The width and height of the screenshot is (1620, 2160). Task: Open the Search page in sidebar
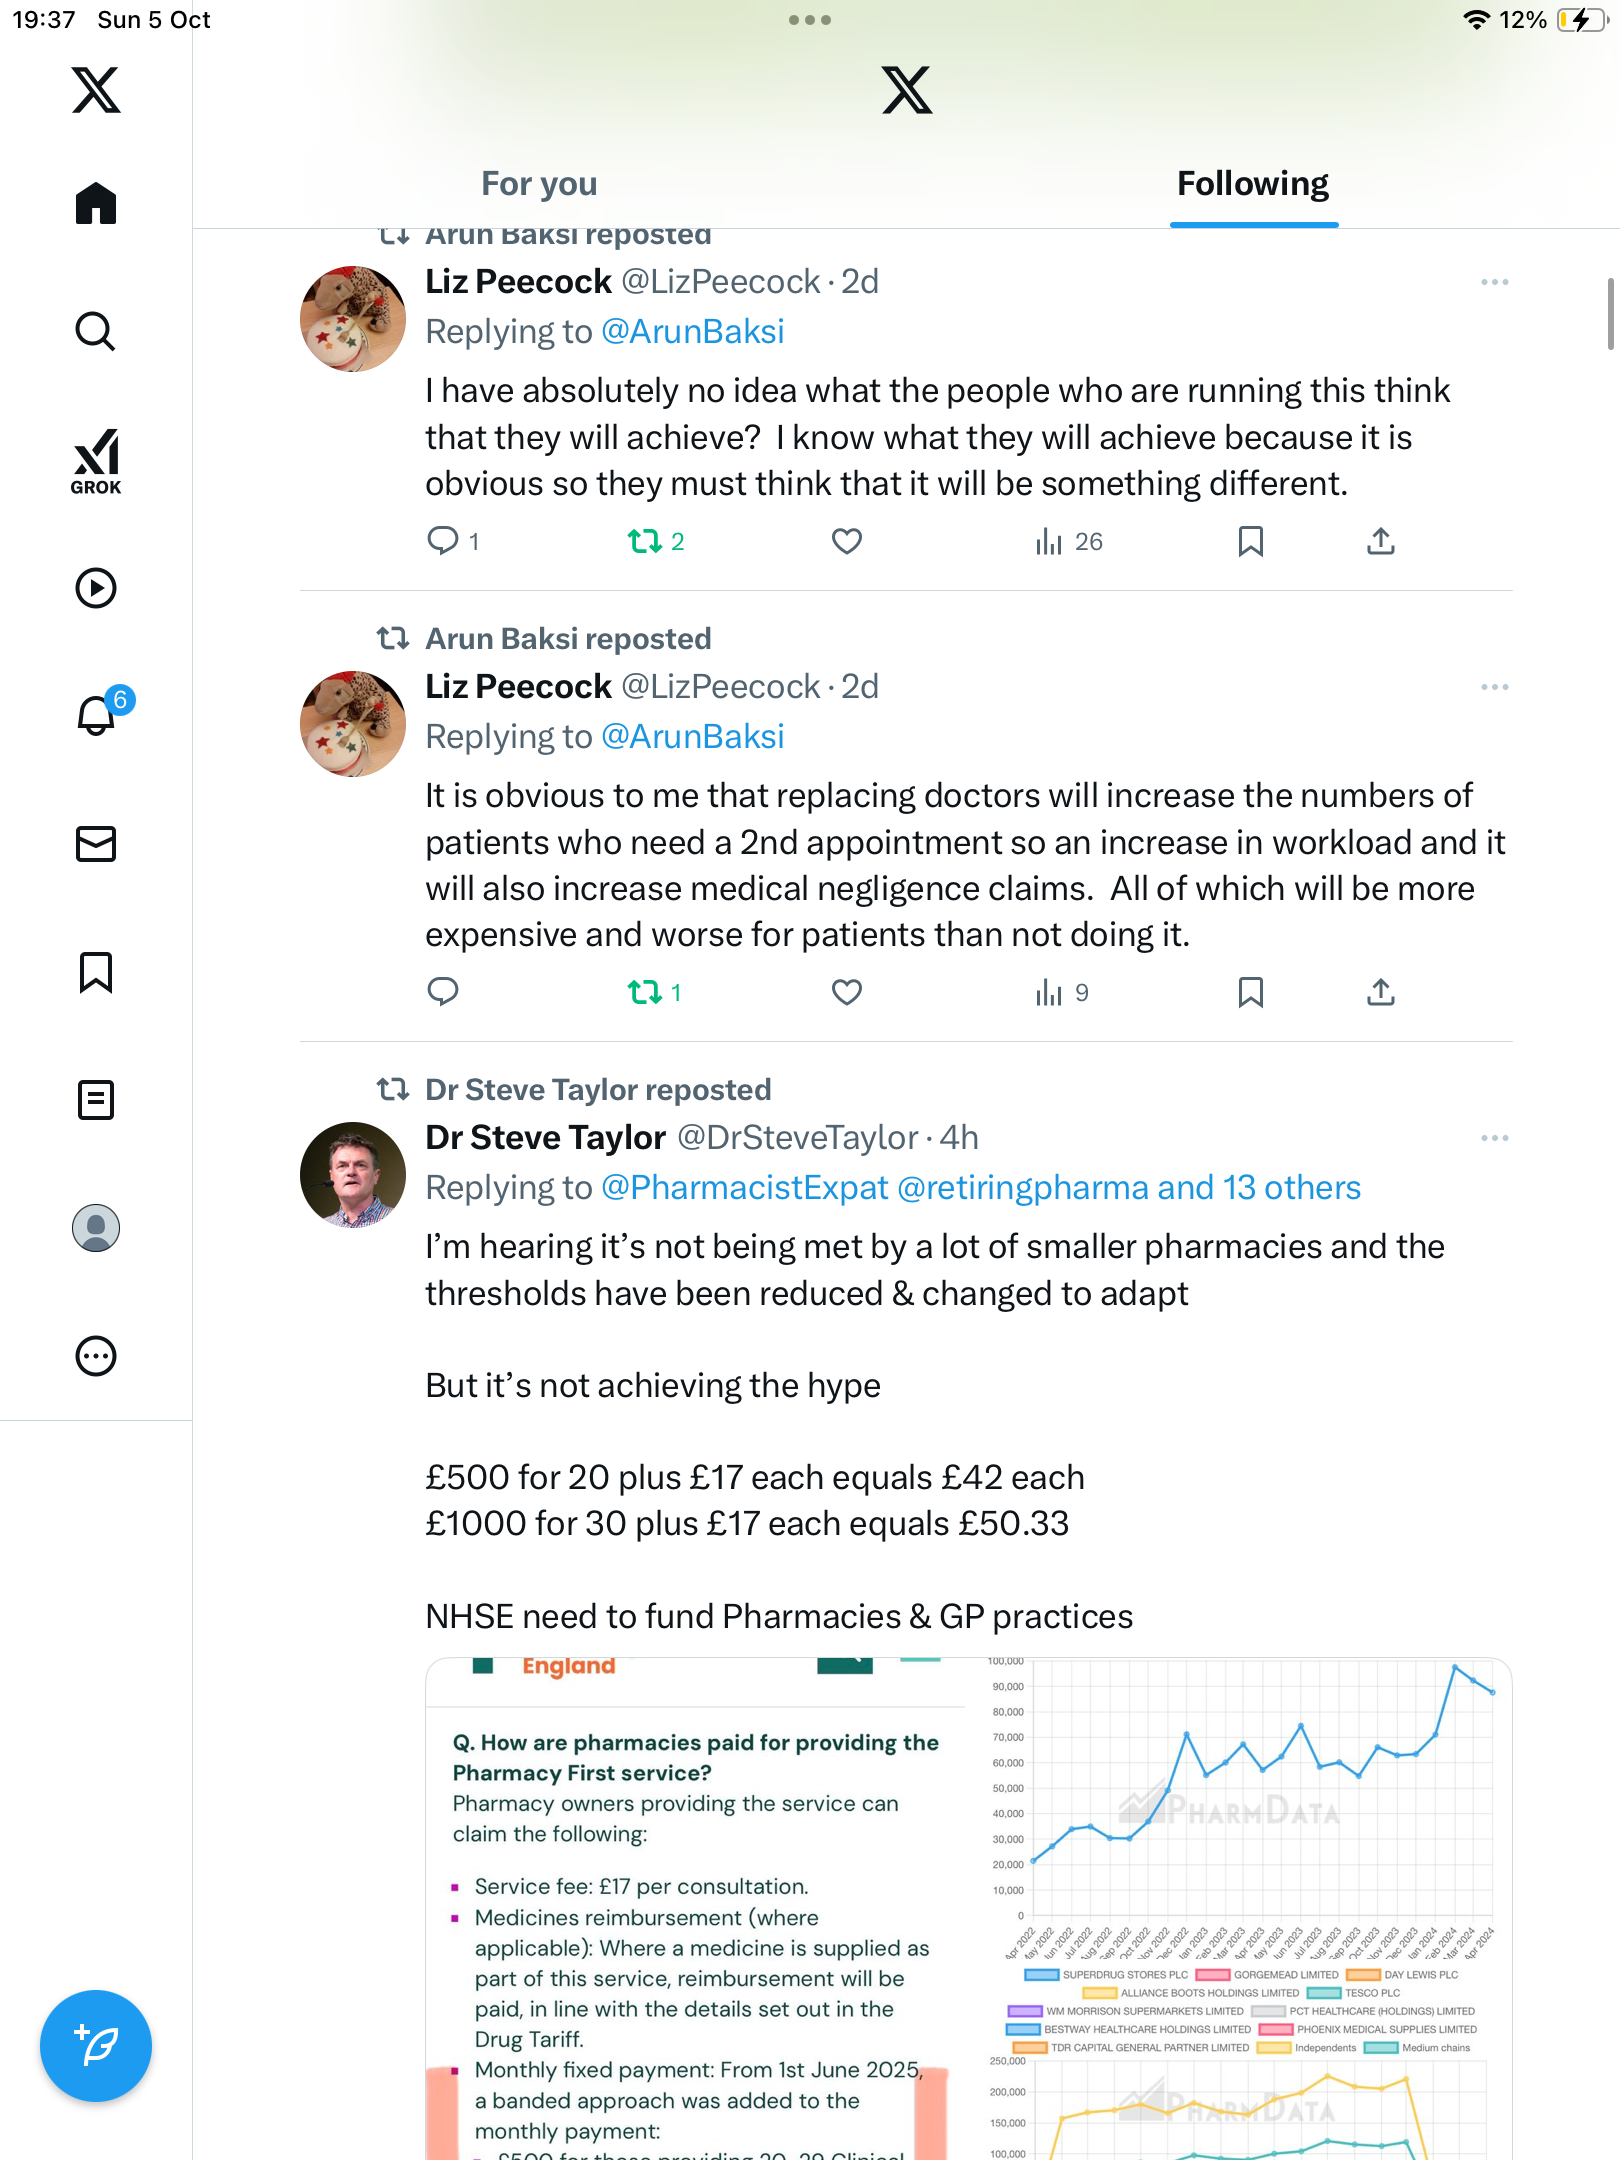pyautogui.click(x=96, y=331)
